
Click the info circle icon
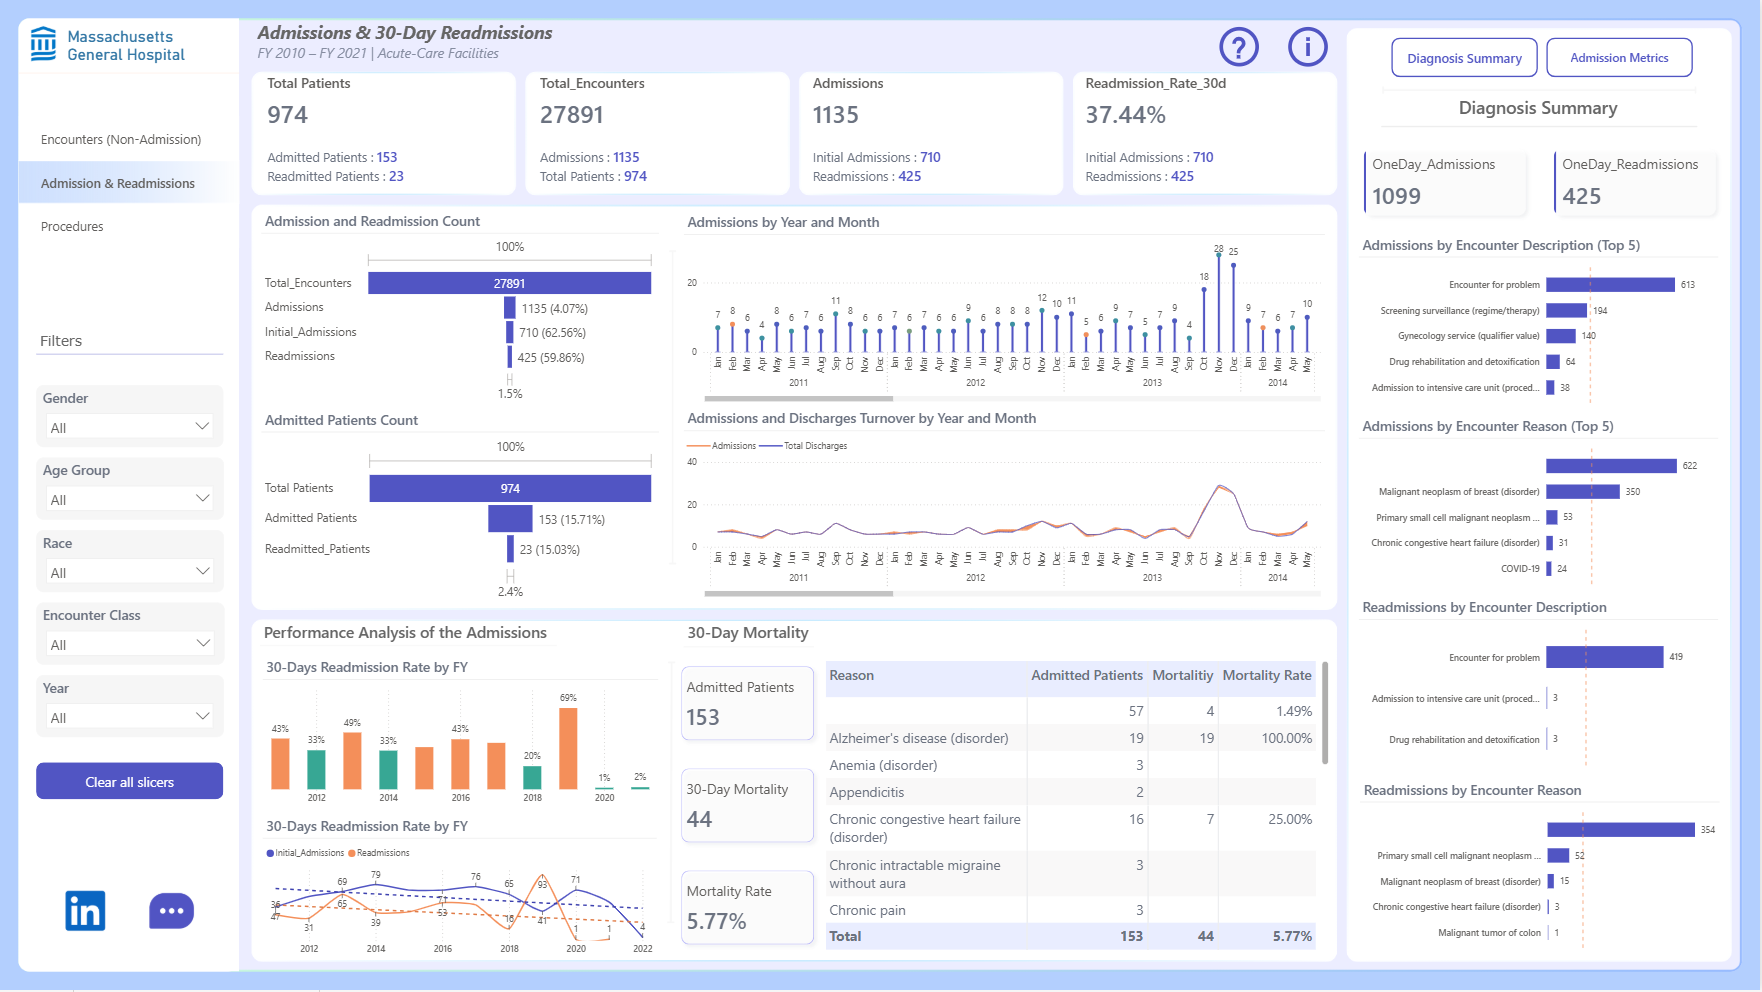pyautogui.click(x=1307, y=47)
